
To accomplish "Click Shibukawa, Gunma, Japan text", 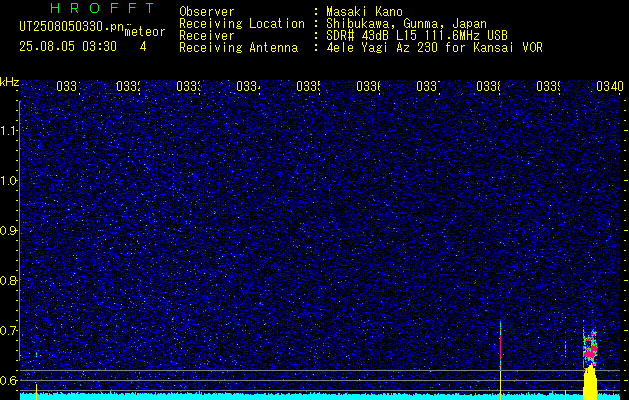I will (x=406, y=24).
